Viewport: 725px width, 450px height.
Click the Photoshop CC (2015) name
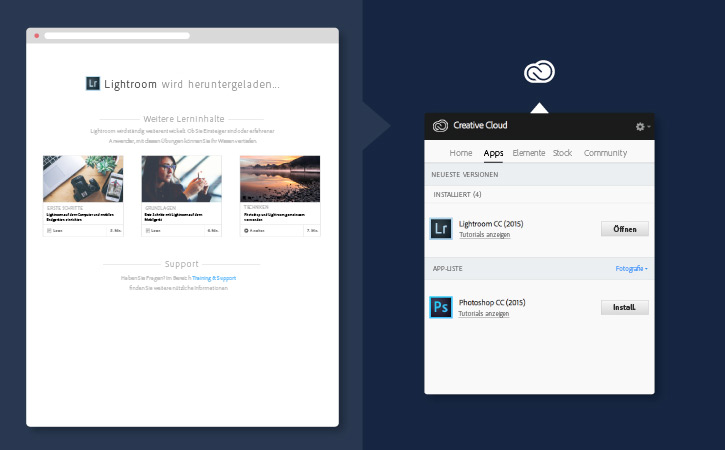(492, 302)
